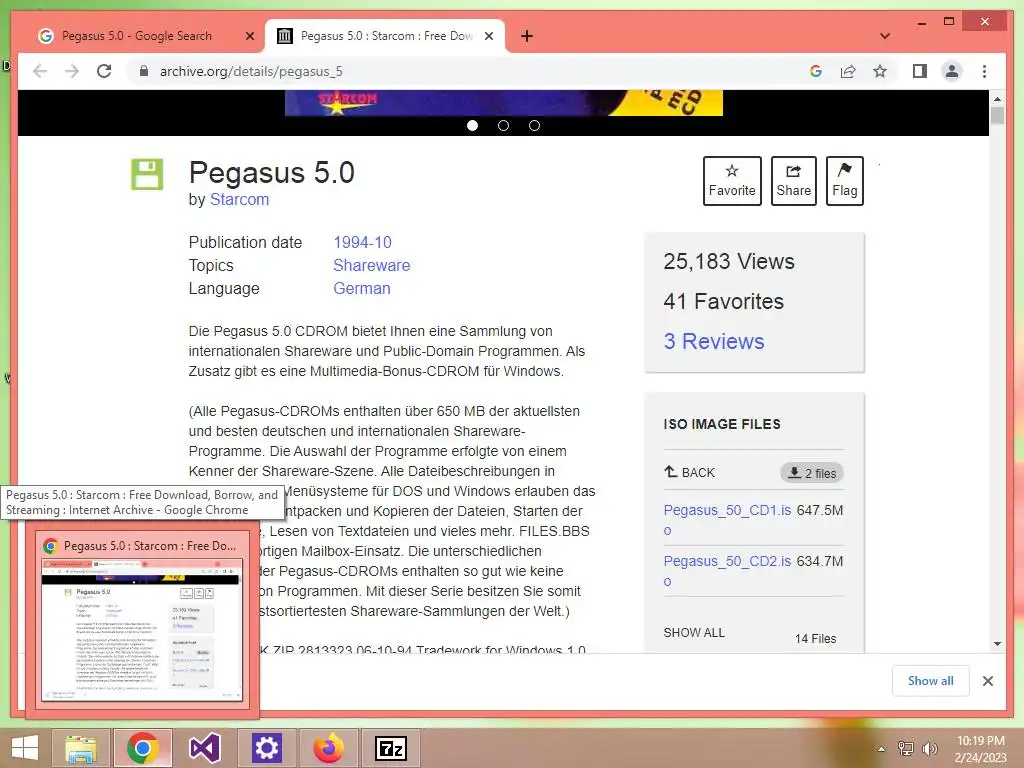1024x768 pixels.
Task: Click the page scrollbar up arrow
Action: click(x=997, y=99)
